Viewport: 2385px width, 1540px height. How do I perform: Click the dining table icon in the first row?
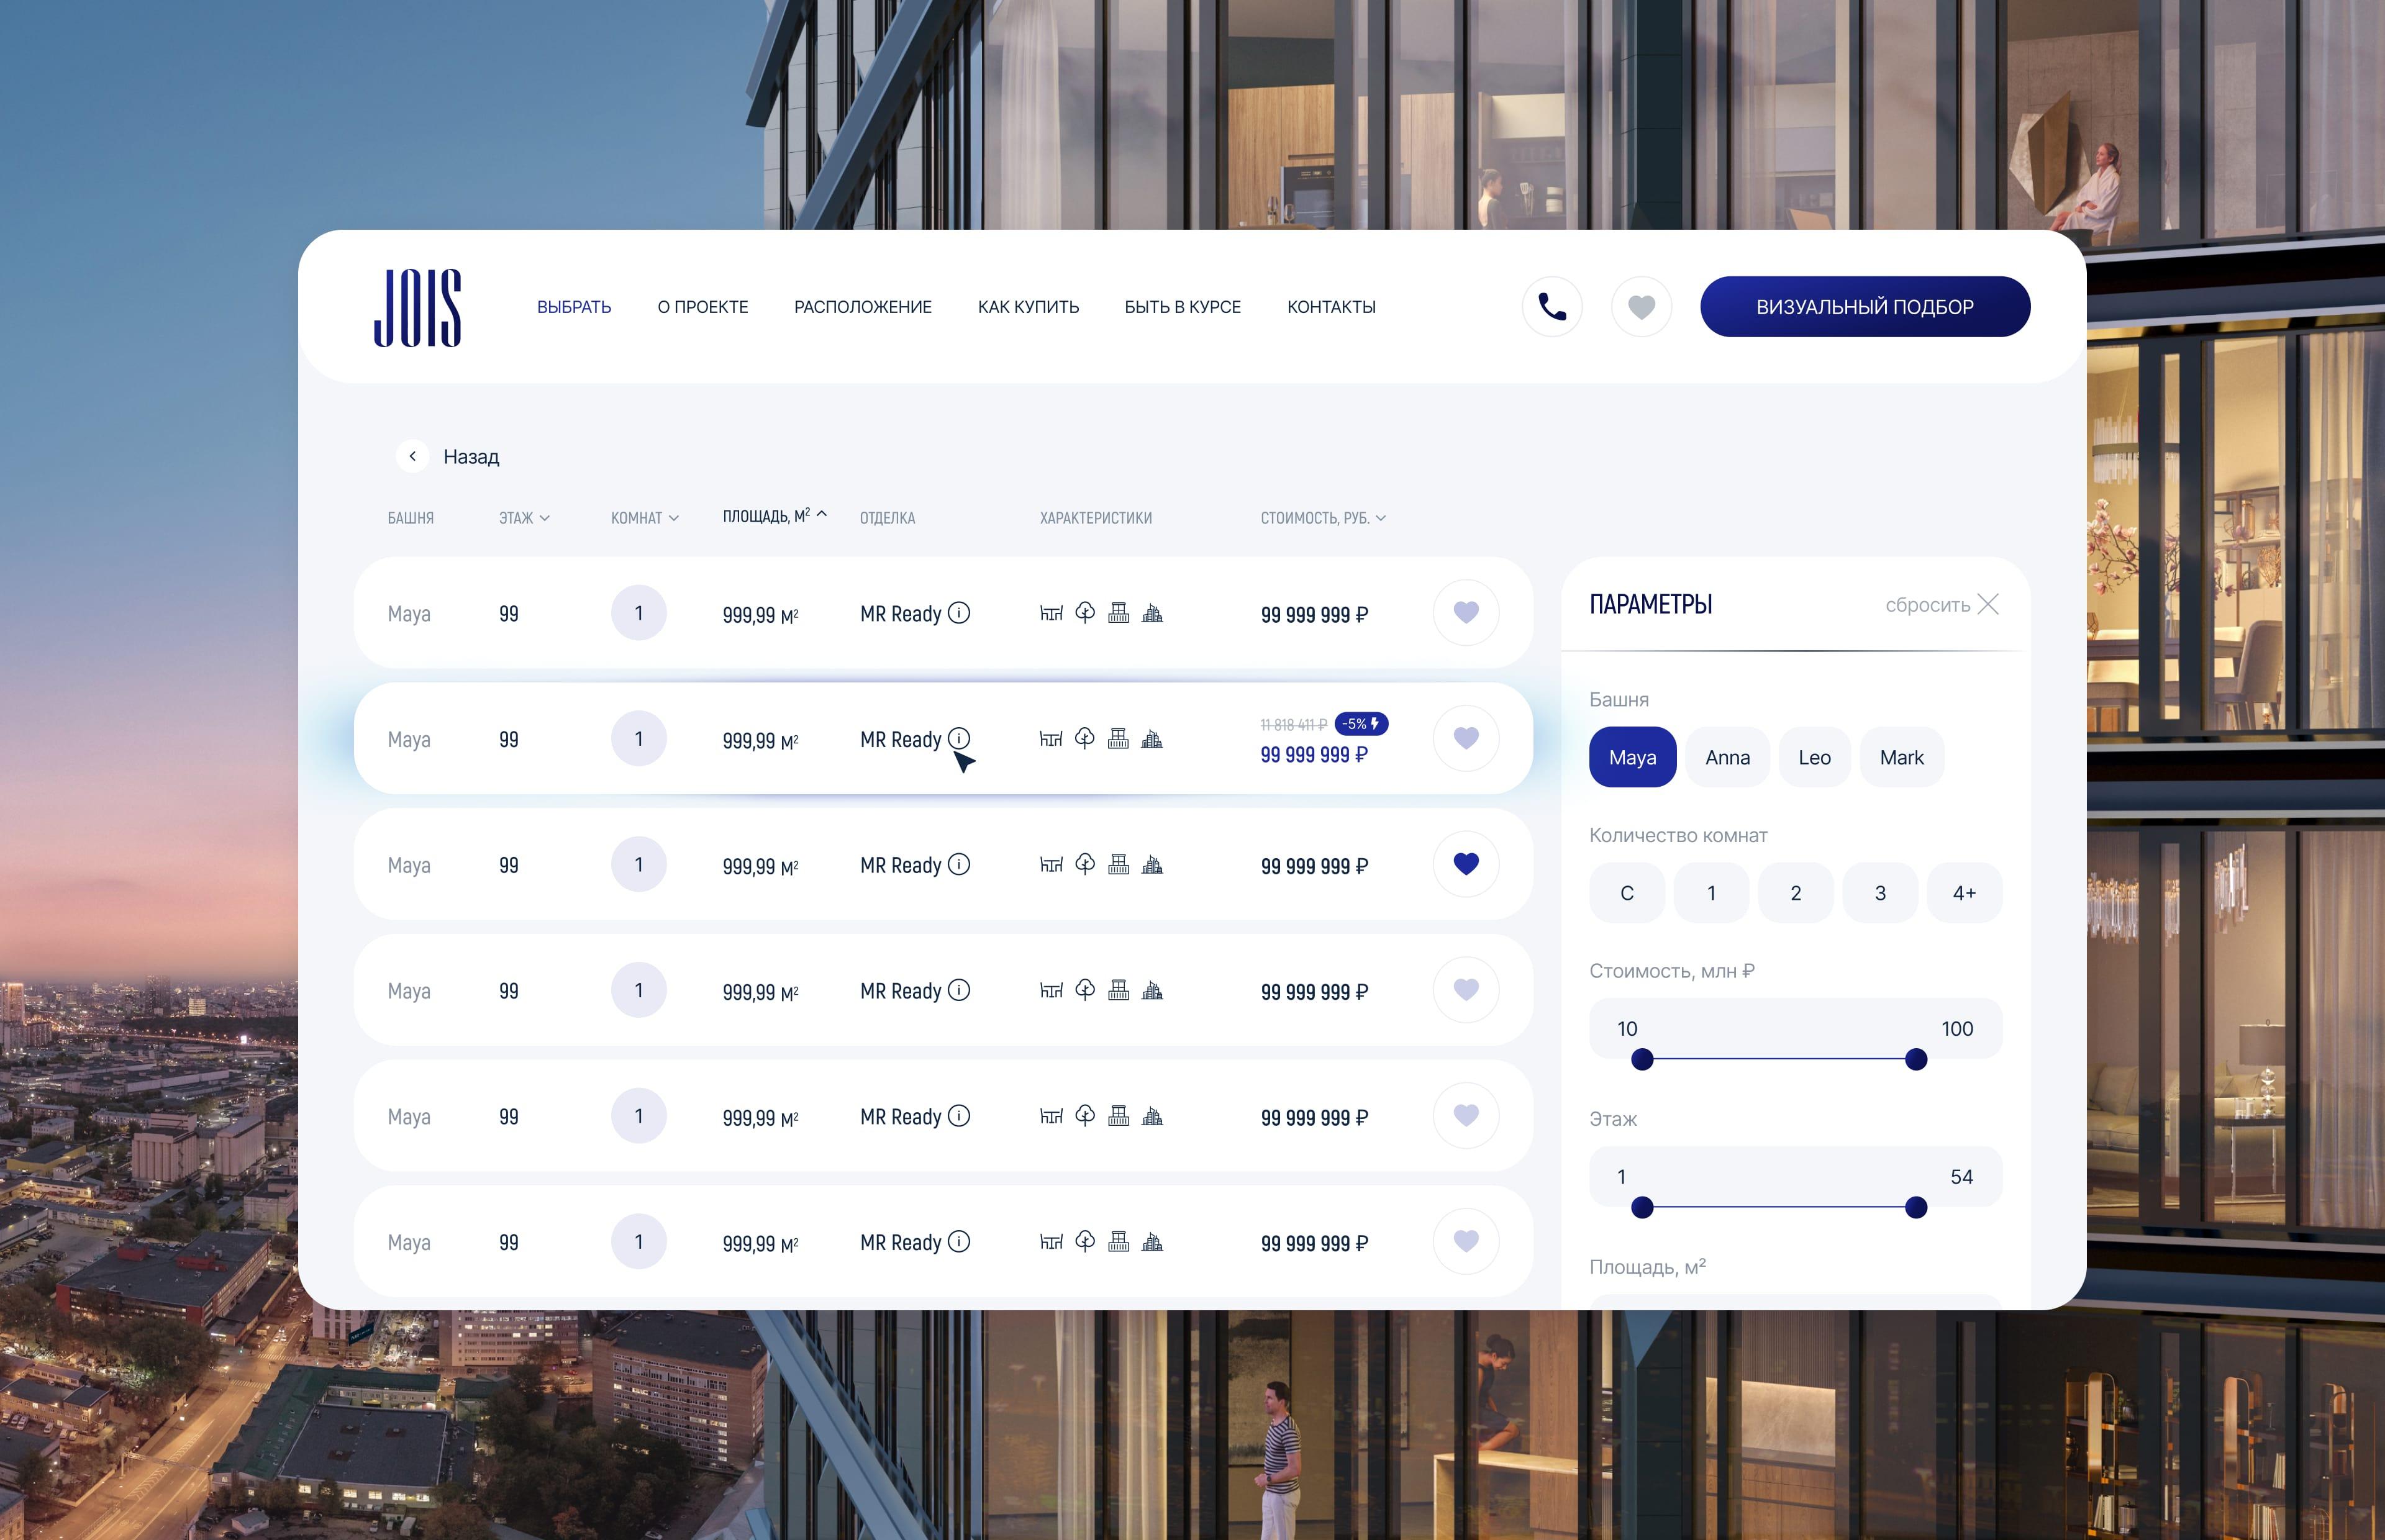[x=1051, y=613]
